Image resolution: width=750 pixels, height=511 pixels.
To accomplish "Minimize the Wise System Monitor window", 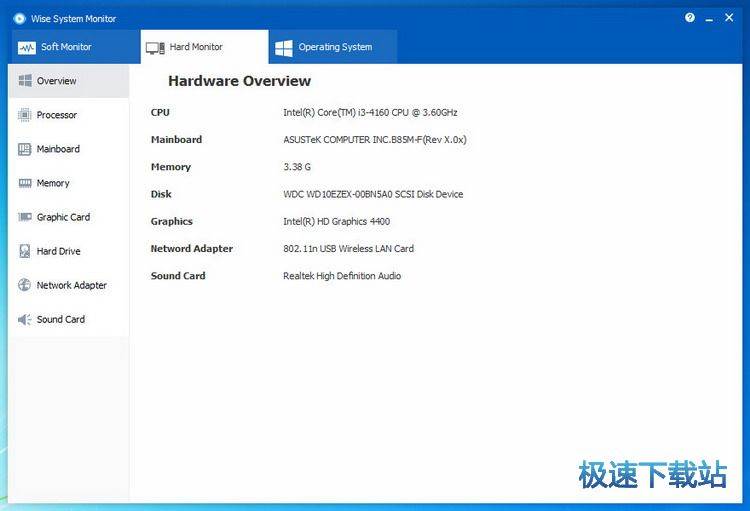I will (x=711, y=18).
